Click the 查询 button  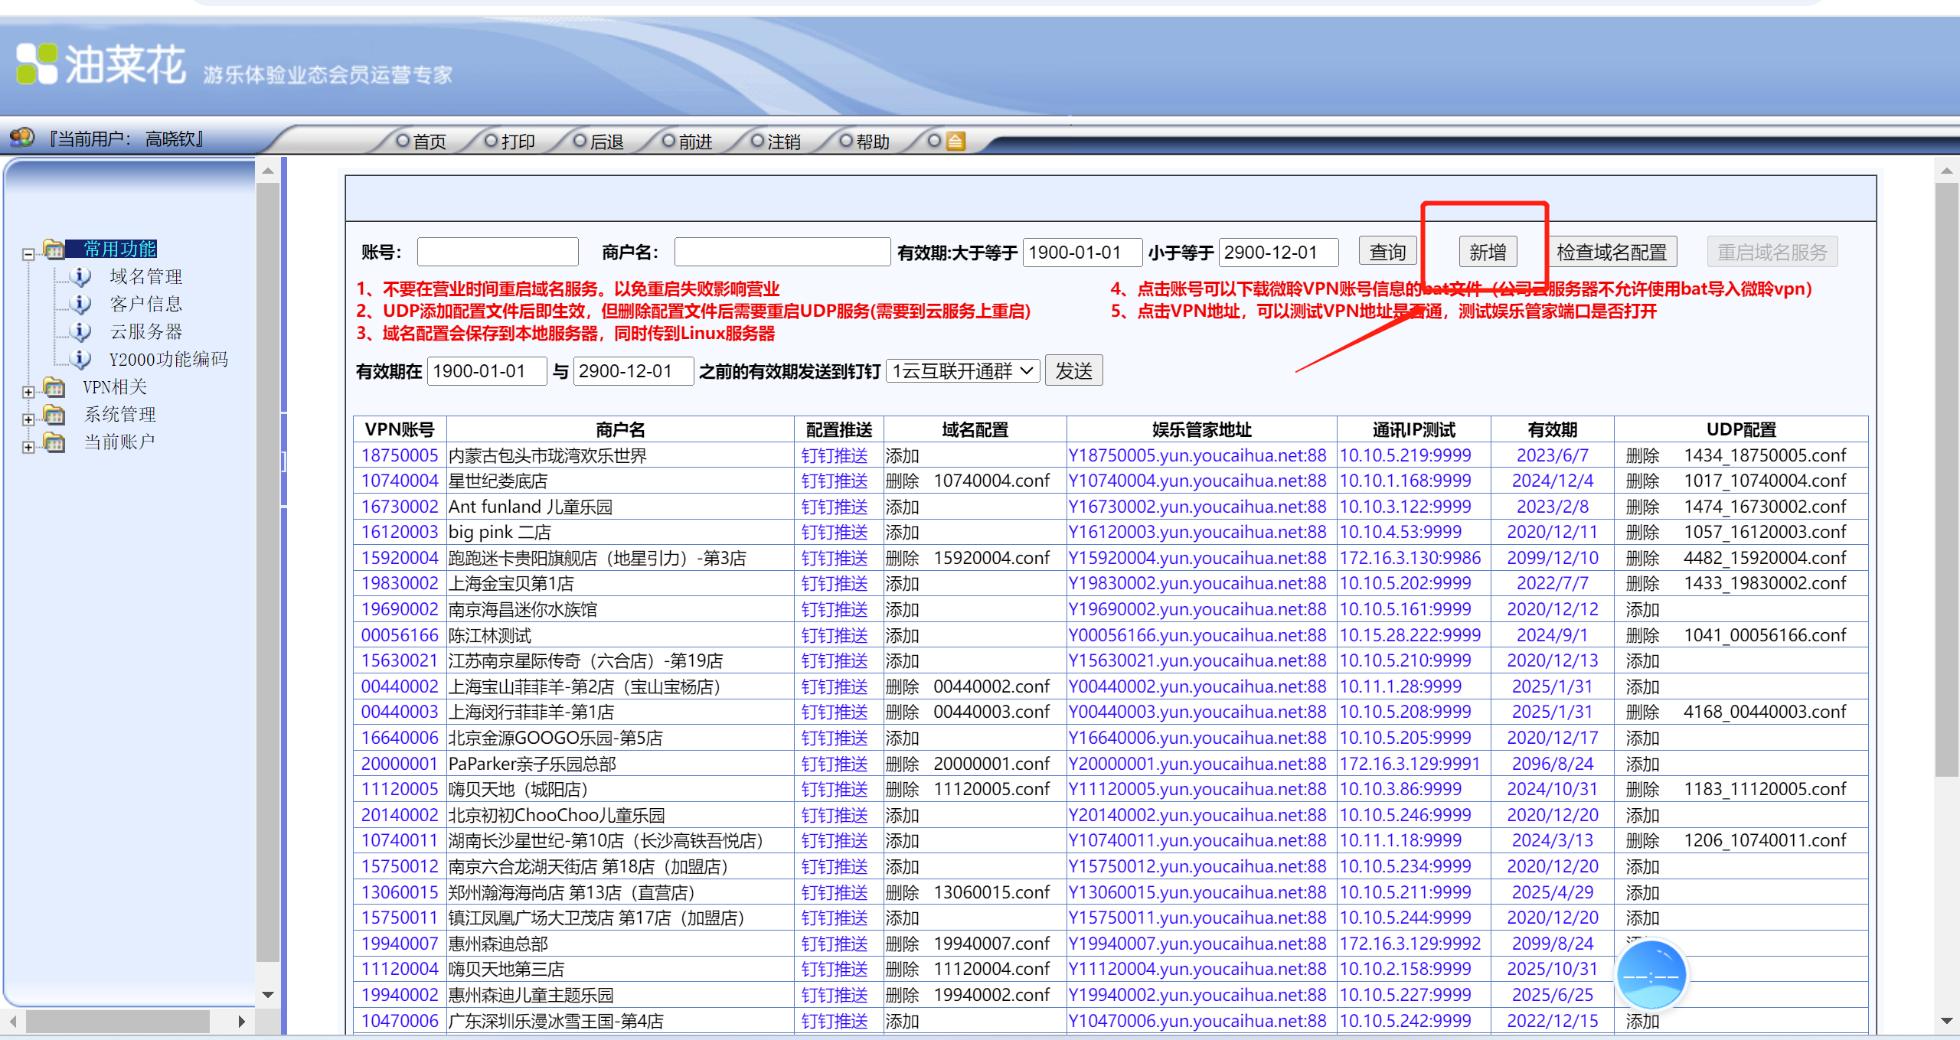coord(1388,252)
